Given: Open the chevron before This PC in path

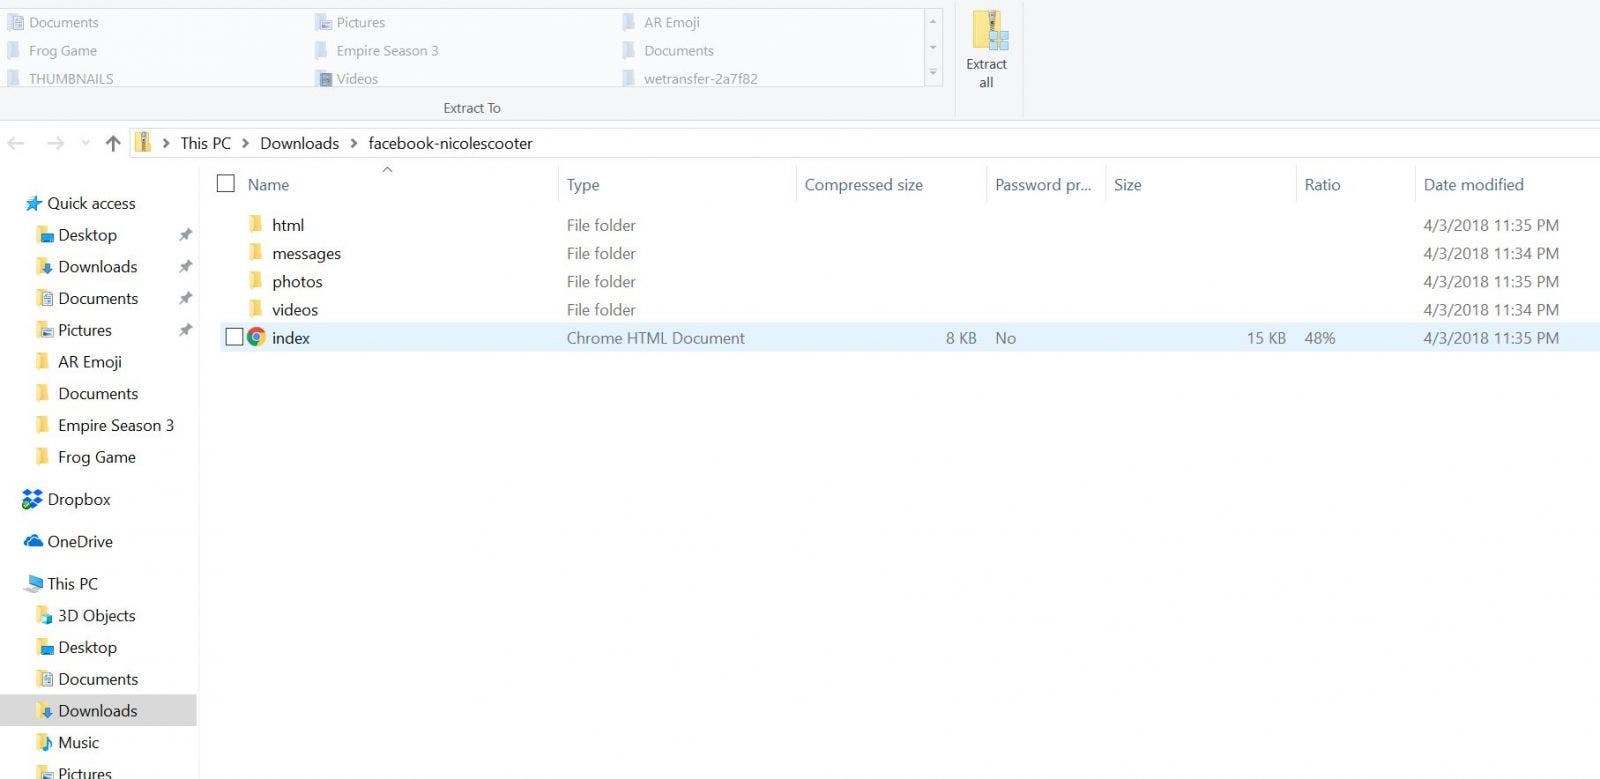Looking at the screenshot, I should tap(166, 144).
